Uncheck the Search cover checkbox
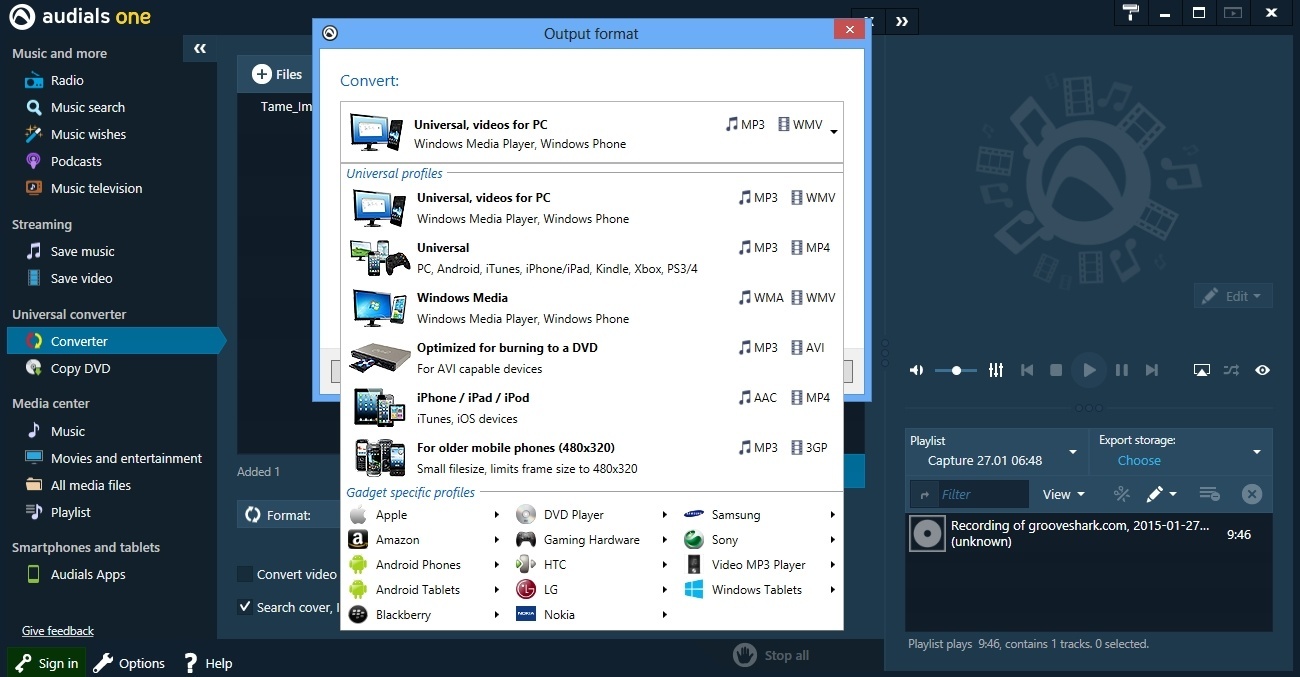 pyautogui.click(x=245, y=607)
